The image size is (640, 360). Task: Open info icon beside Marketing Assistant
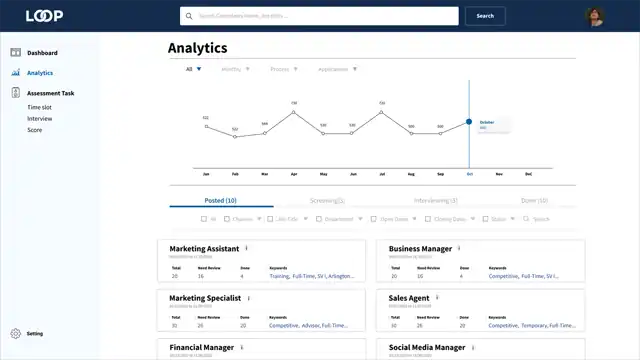click(x=246, y=248)
